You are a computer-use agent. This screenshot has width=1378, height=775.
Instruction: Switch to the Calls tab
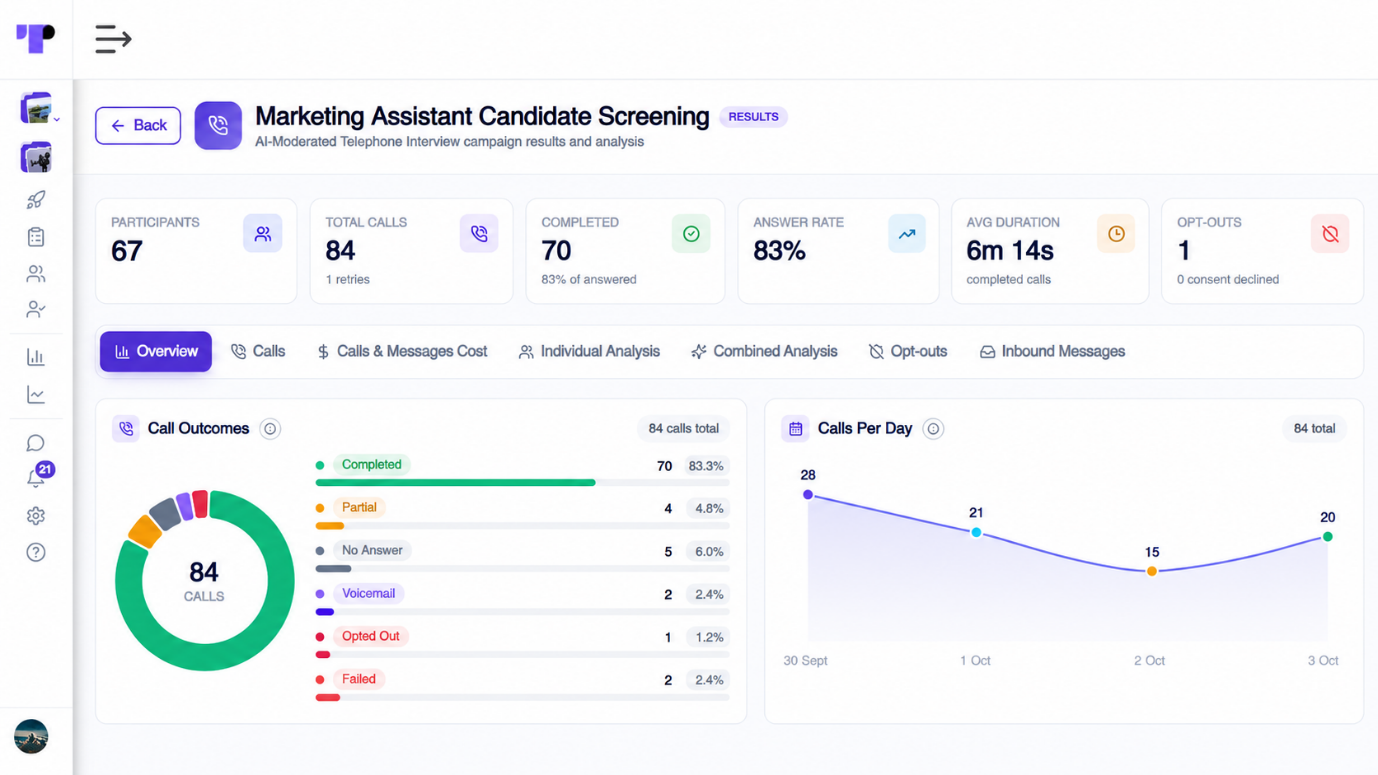pos(258,352)
